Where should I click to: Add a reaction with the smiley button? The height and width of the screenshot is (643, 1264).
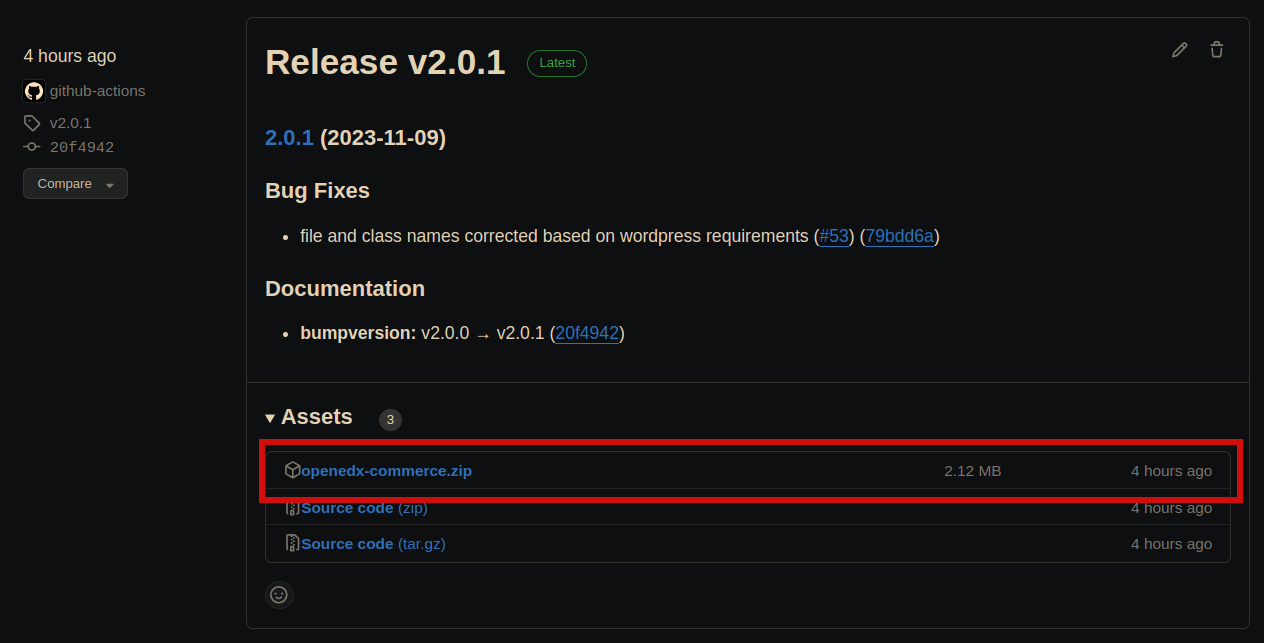coord(279,595)
